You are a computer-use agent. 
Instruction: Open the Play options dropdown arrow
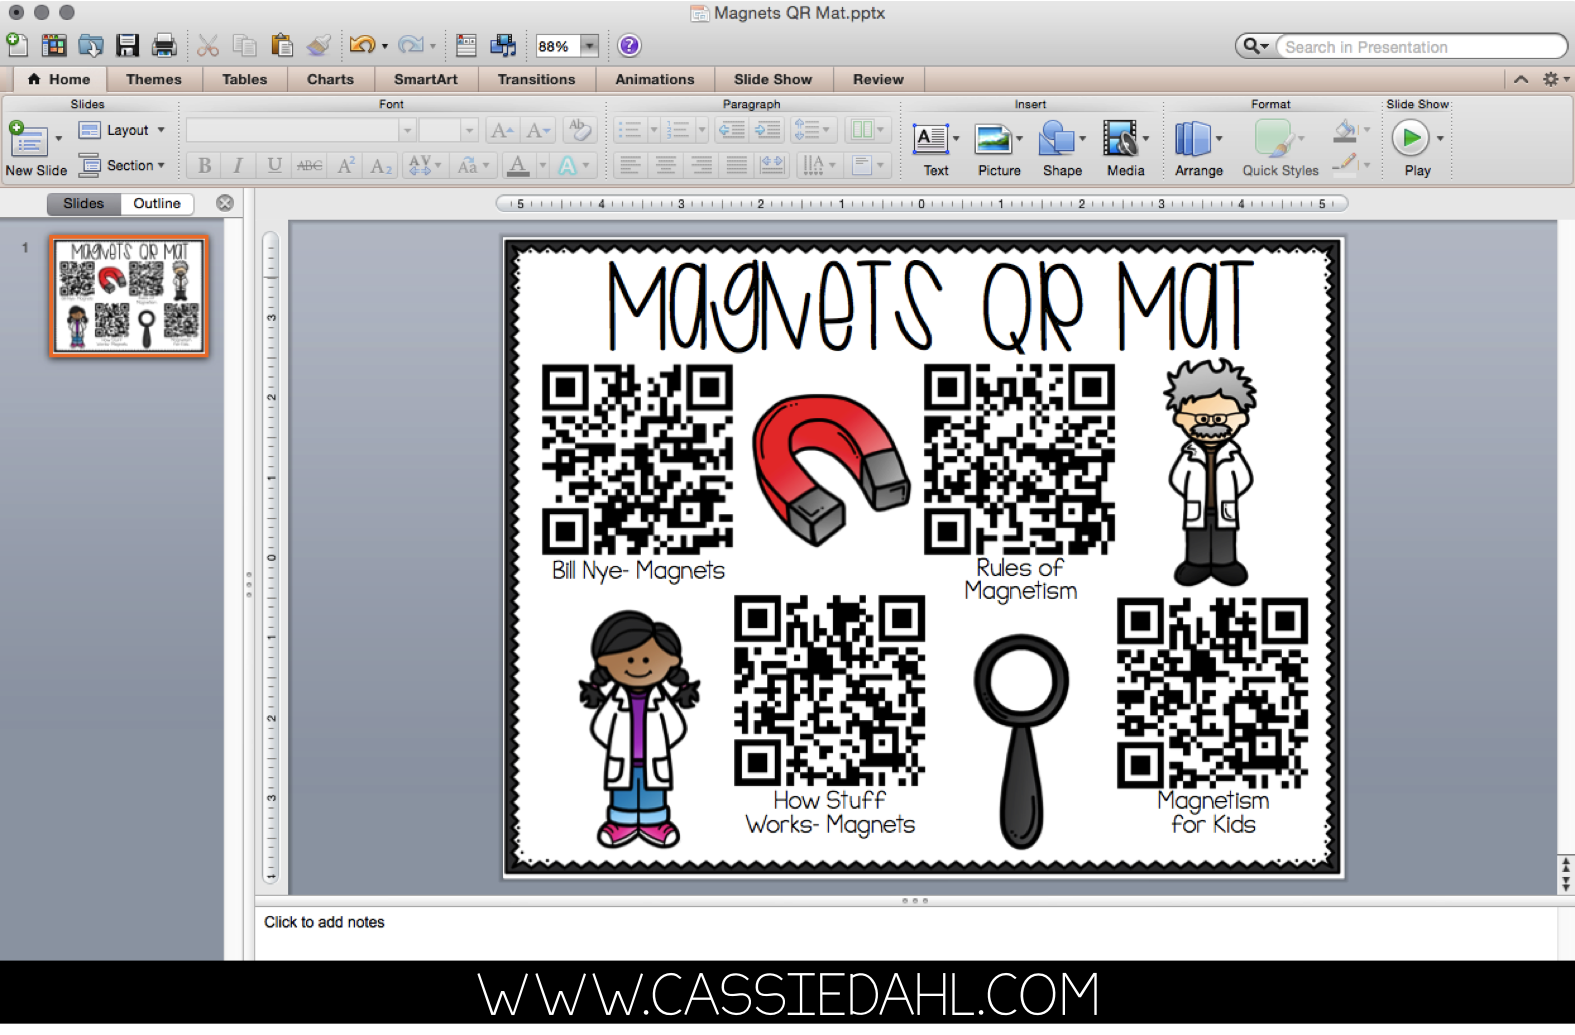pyautogui.click(x=1440, y=138)
